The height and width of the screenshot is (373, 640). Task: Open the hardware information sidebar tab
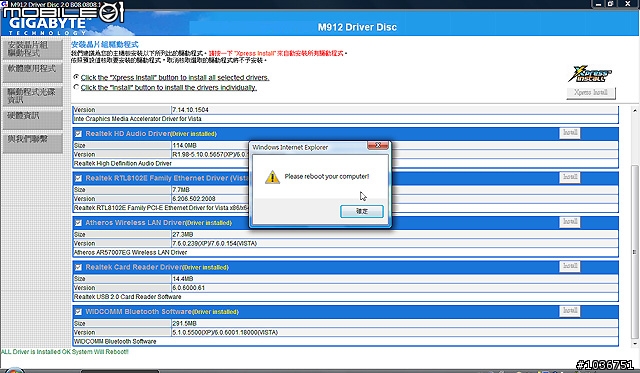click(x=32, y=120)
